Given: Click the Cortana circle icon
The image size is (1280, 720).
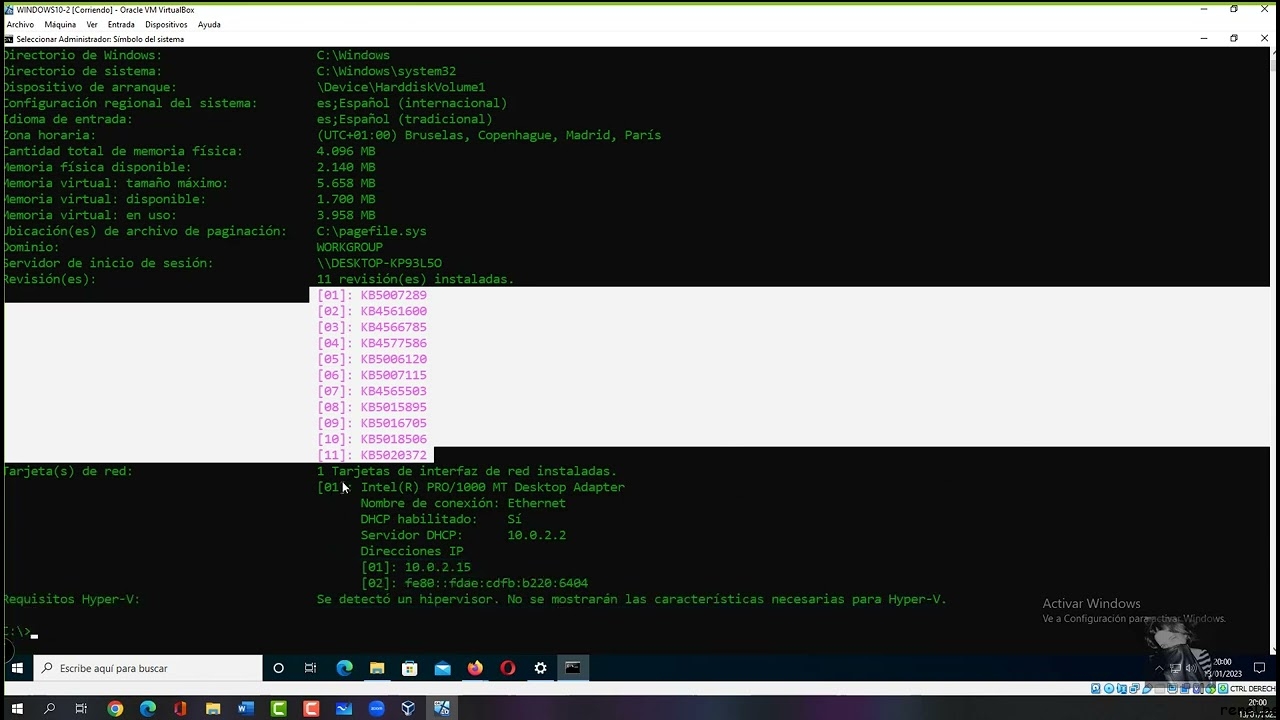Looking at the screenshot, I should [278, 668].
